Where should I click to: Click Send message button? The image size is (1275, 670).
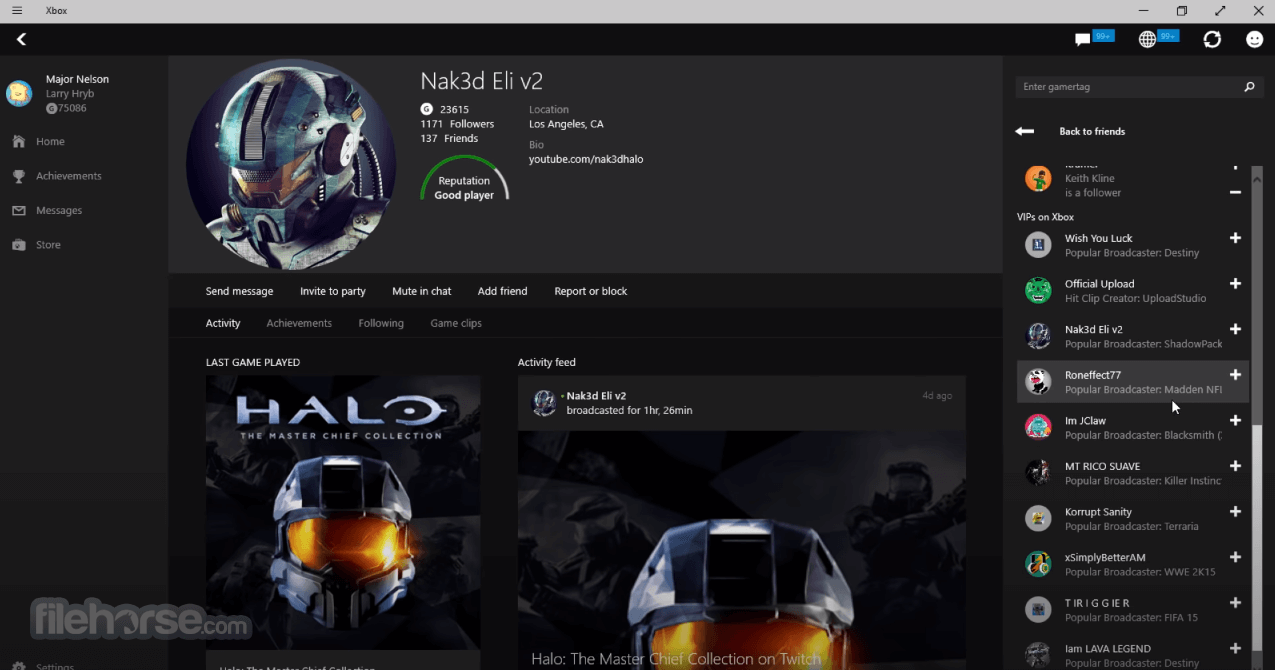[x=239, y=291]
